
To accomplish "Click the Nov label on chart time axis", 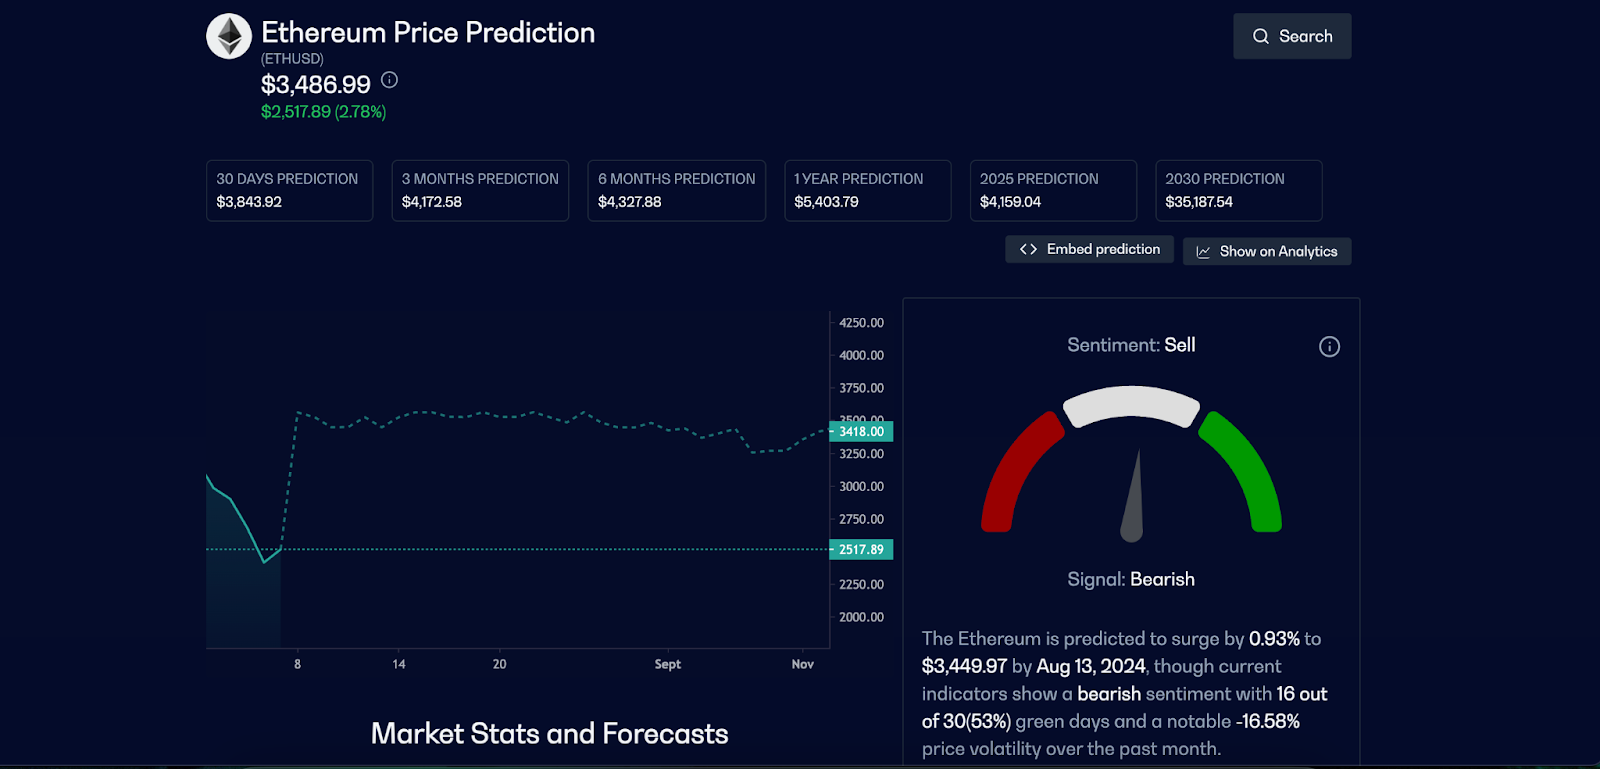I will pos(803,664).
